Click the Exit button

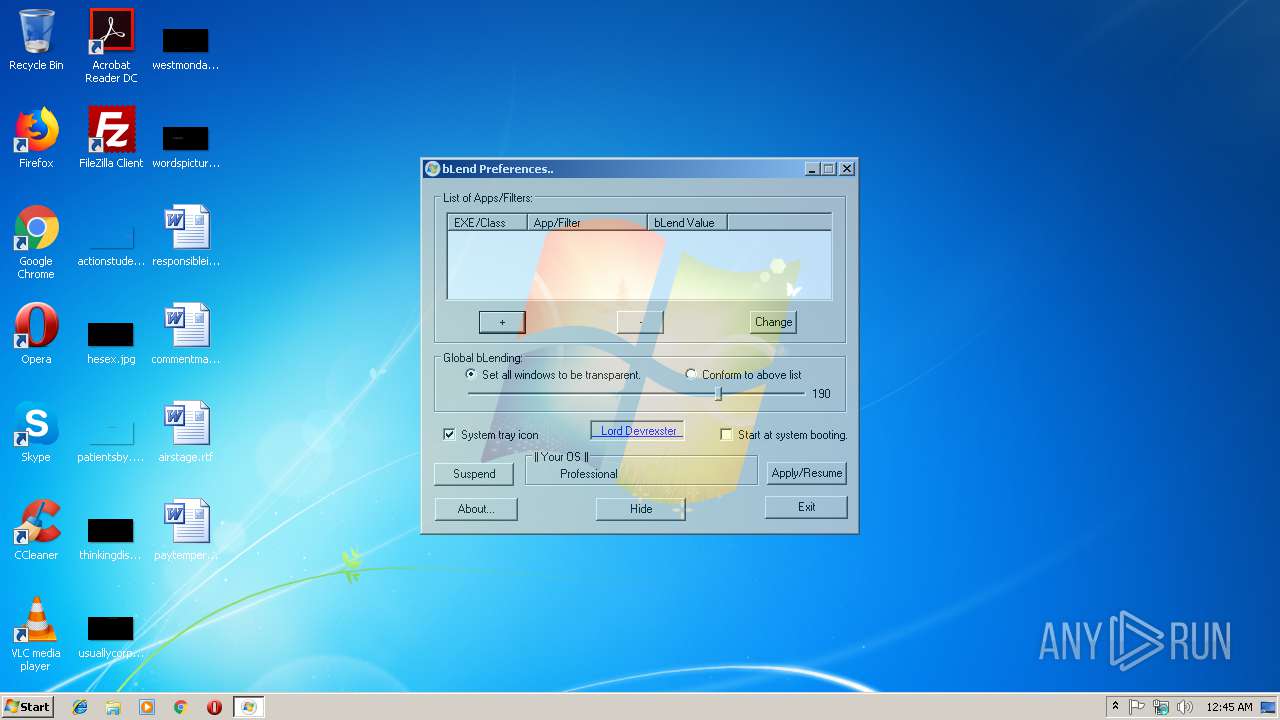click(806, 507)
